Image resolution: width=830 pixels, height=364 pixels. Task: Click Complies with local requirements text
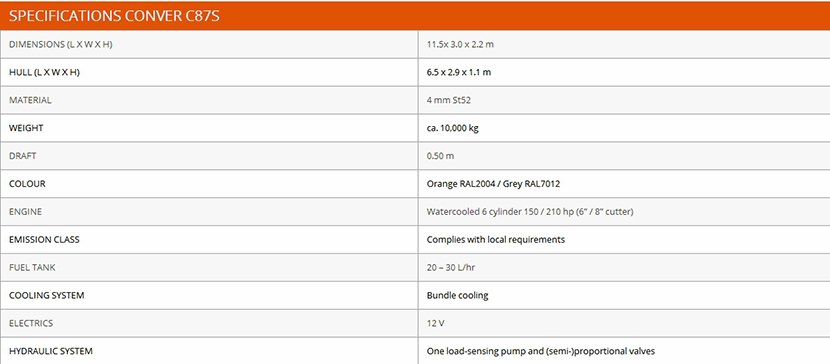point(495,240)
